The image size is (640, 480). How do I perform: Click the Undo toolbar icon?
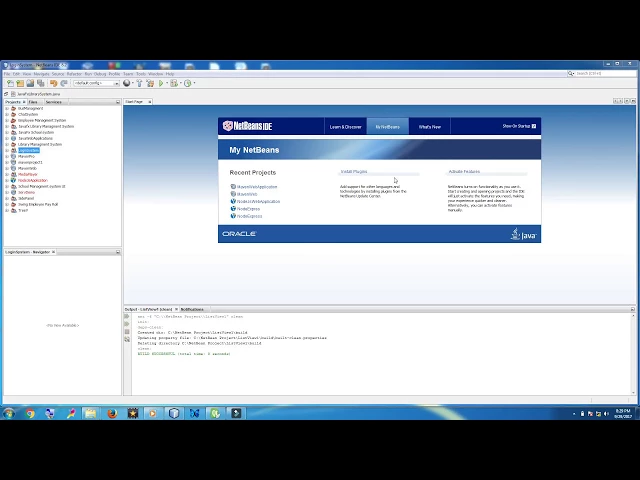click(x=53, y=83)
